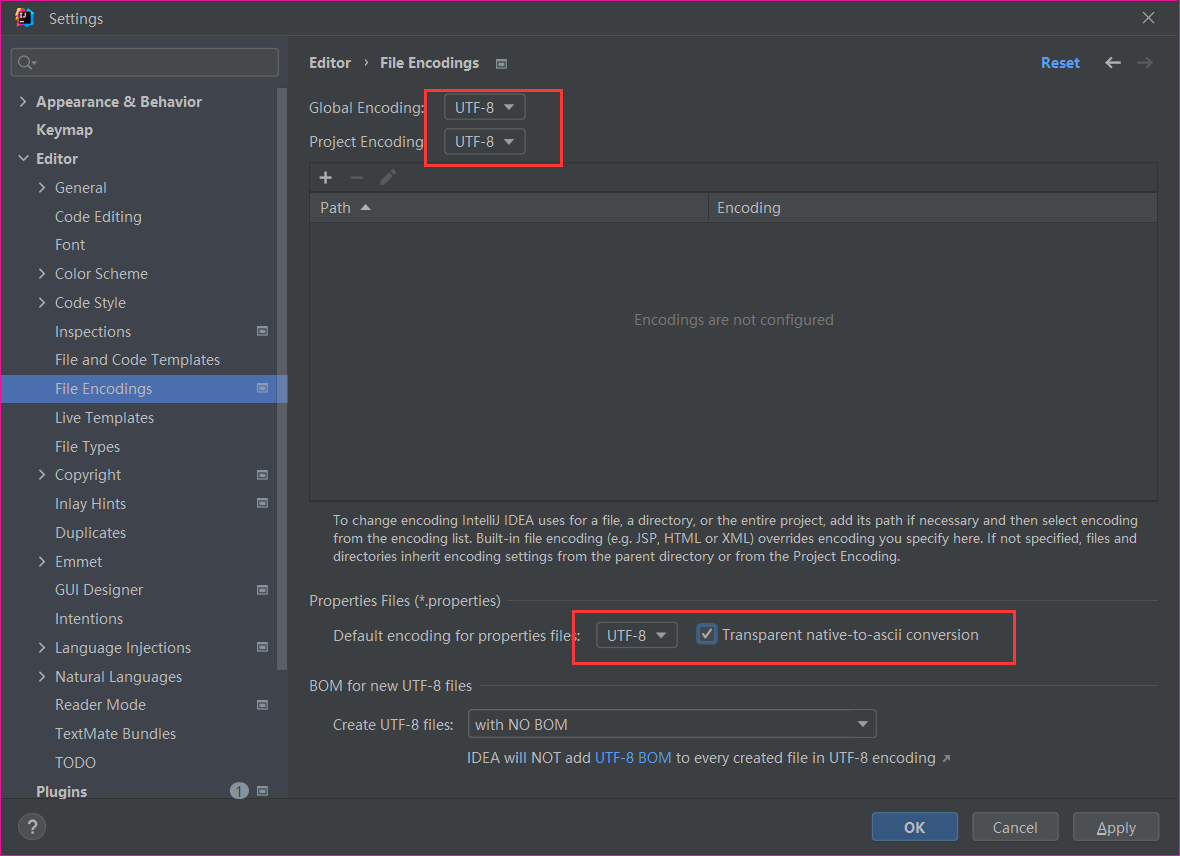
Task: Expand the Copyright node arrow
Action: (42, 474)
